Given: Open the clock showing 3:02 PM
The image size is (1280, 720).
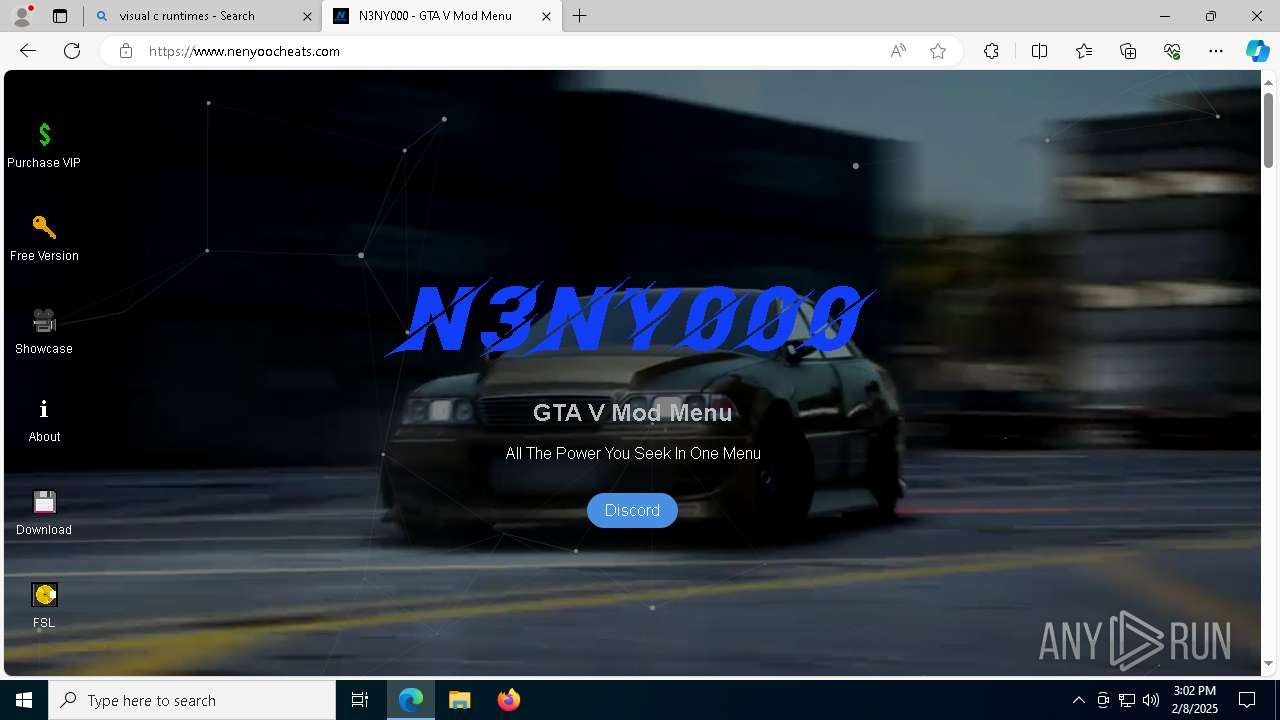Looking at the screenshot, I should [1195, 700].
